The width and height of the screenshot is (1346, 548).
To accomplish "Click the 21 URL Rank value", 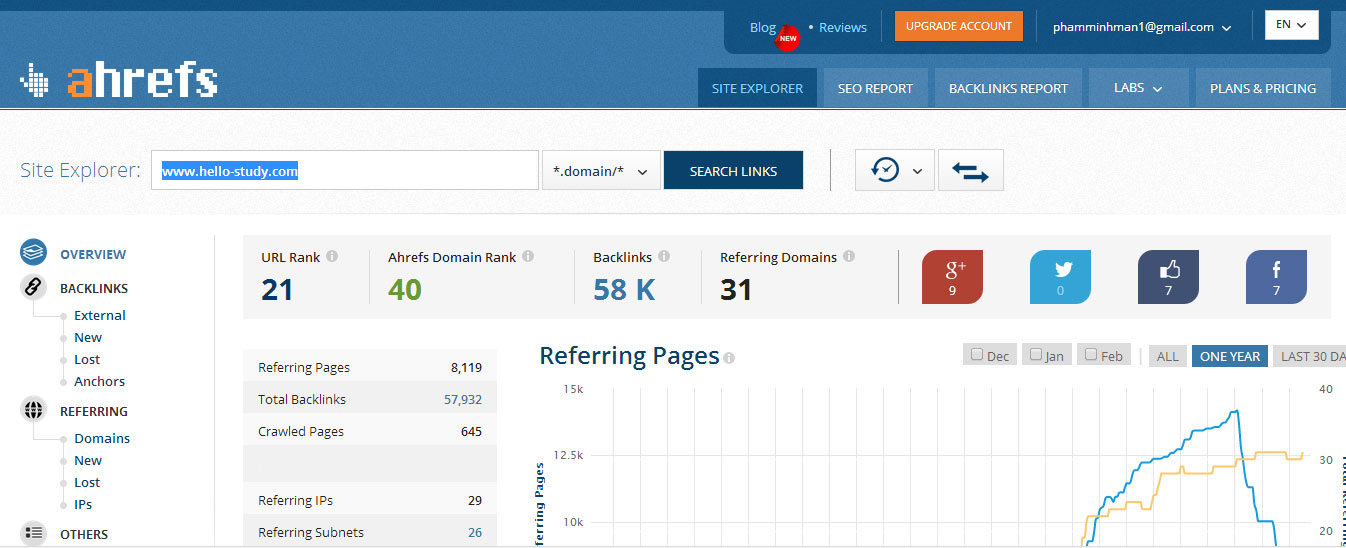I will pyautogui.click(x=277, y=289).
